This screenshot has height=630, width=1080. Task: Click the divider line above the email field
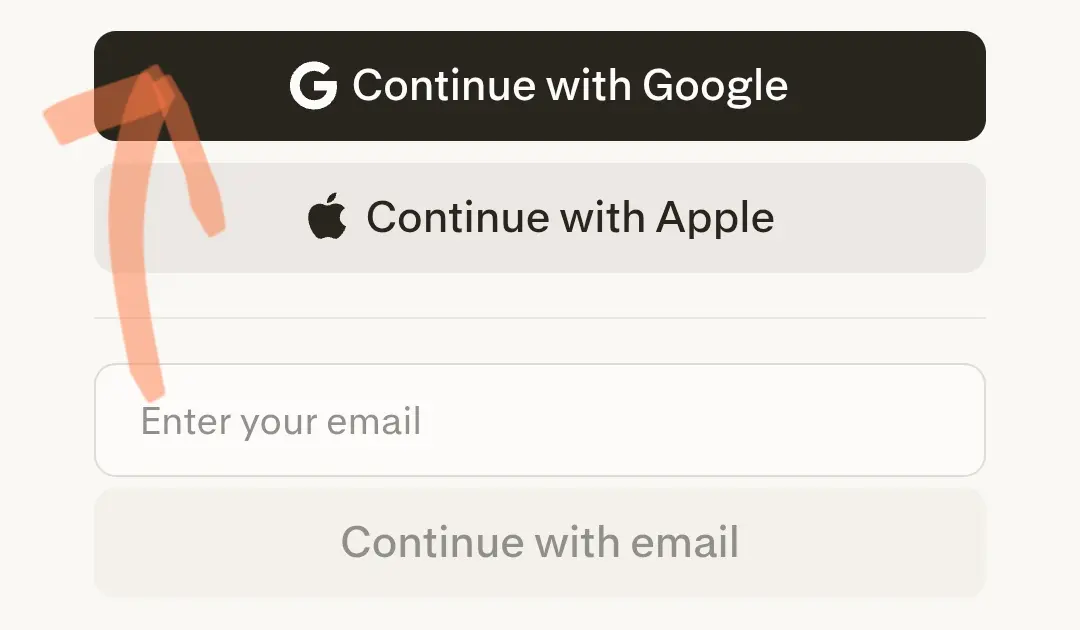[x=540, y=318]
